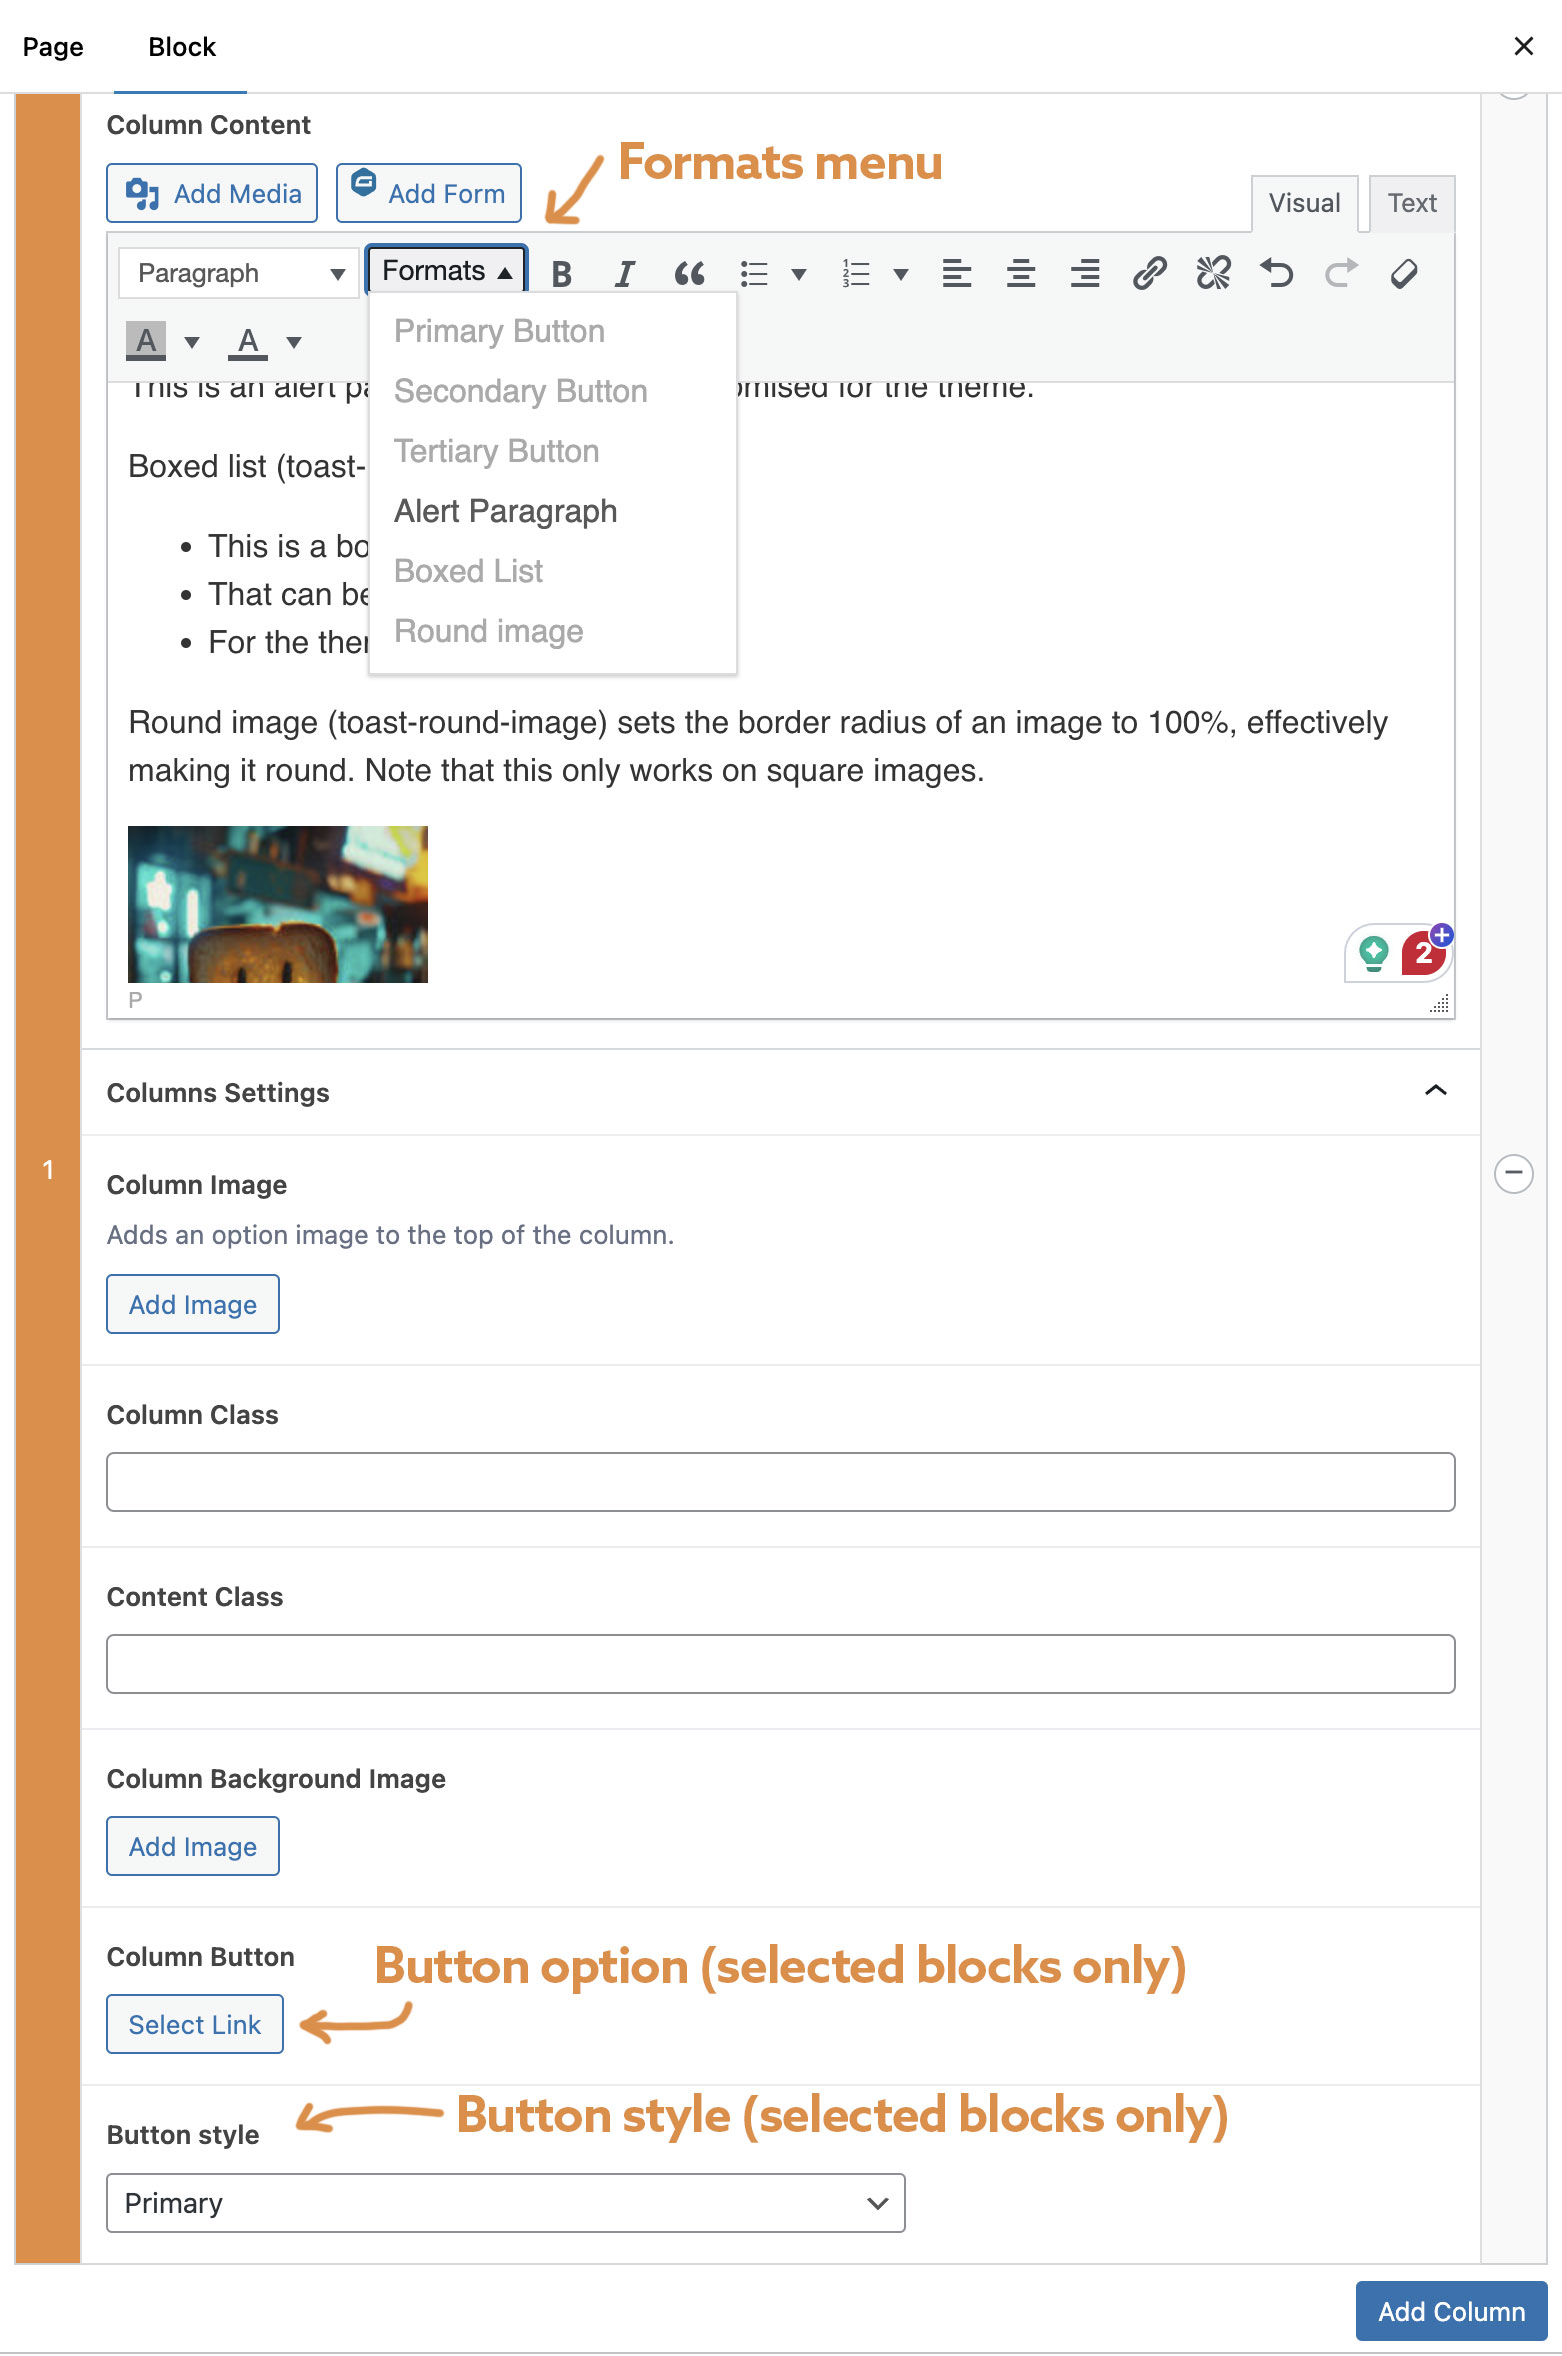Remove link with the unlink icon
Viewport: 1562px width, 2356px height.
pos(1213,273)
